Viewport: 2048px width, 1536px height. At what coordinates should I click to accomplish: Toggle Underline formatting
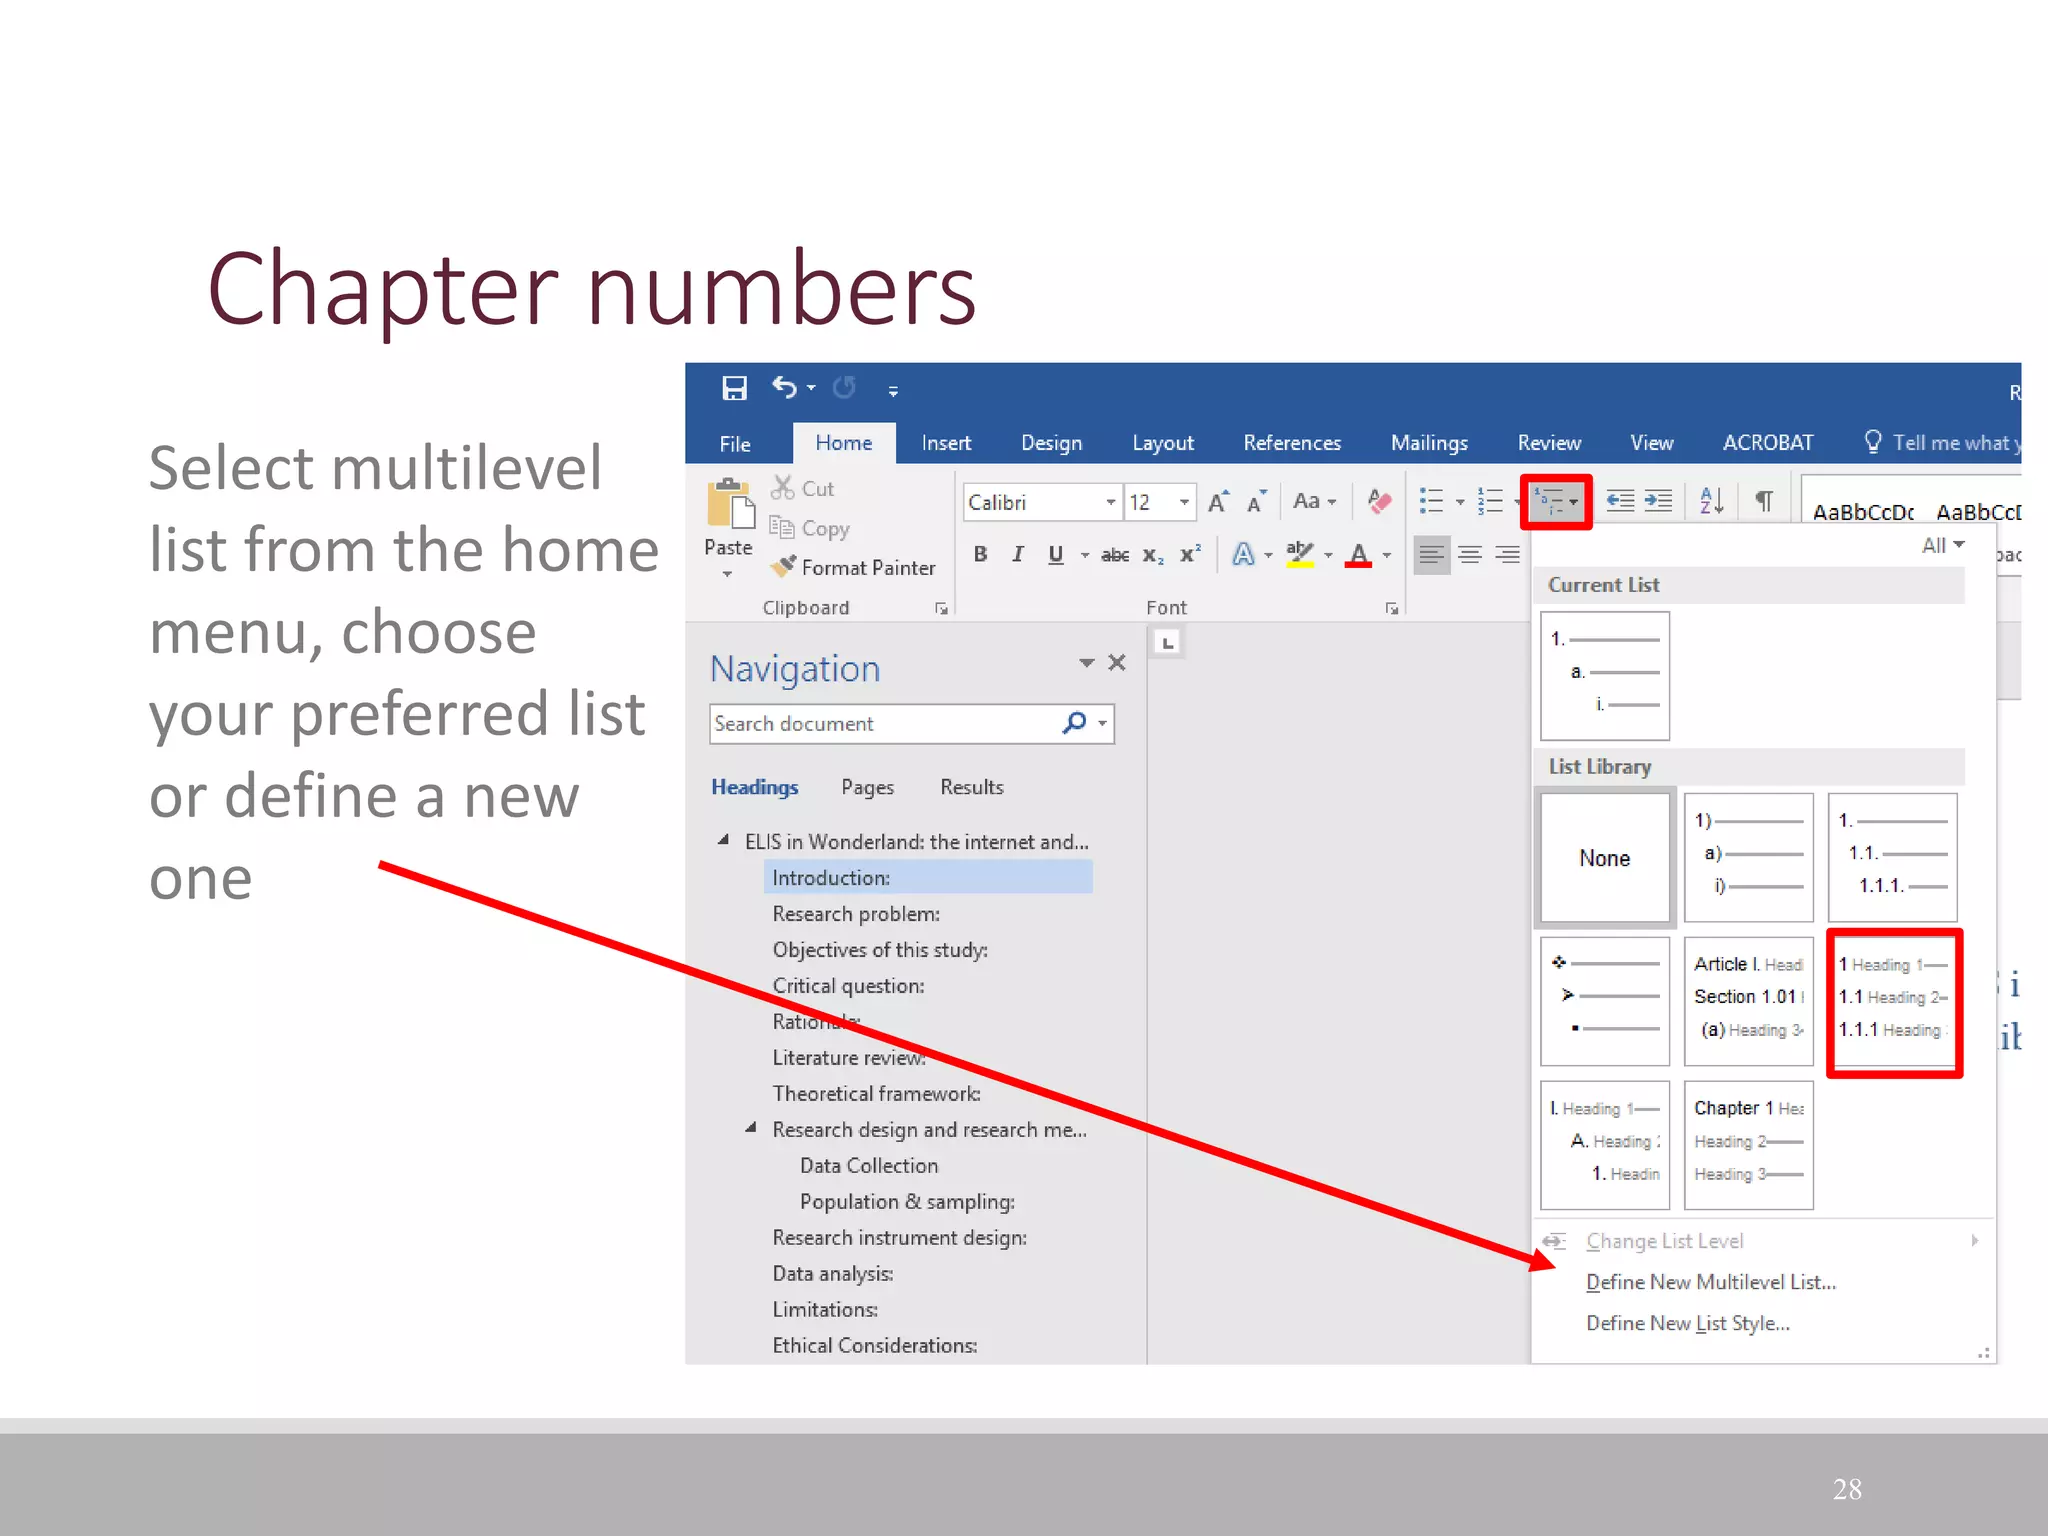click(x=1055, y=554)
